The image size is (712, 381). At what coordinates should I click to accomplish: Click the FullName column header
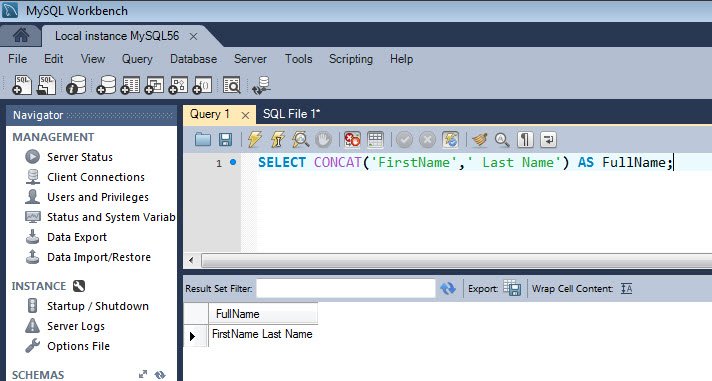[263, 314]
